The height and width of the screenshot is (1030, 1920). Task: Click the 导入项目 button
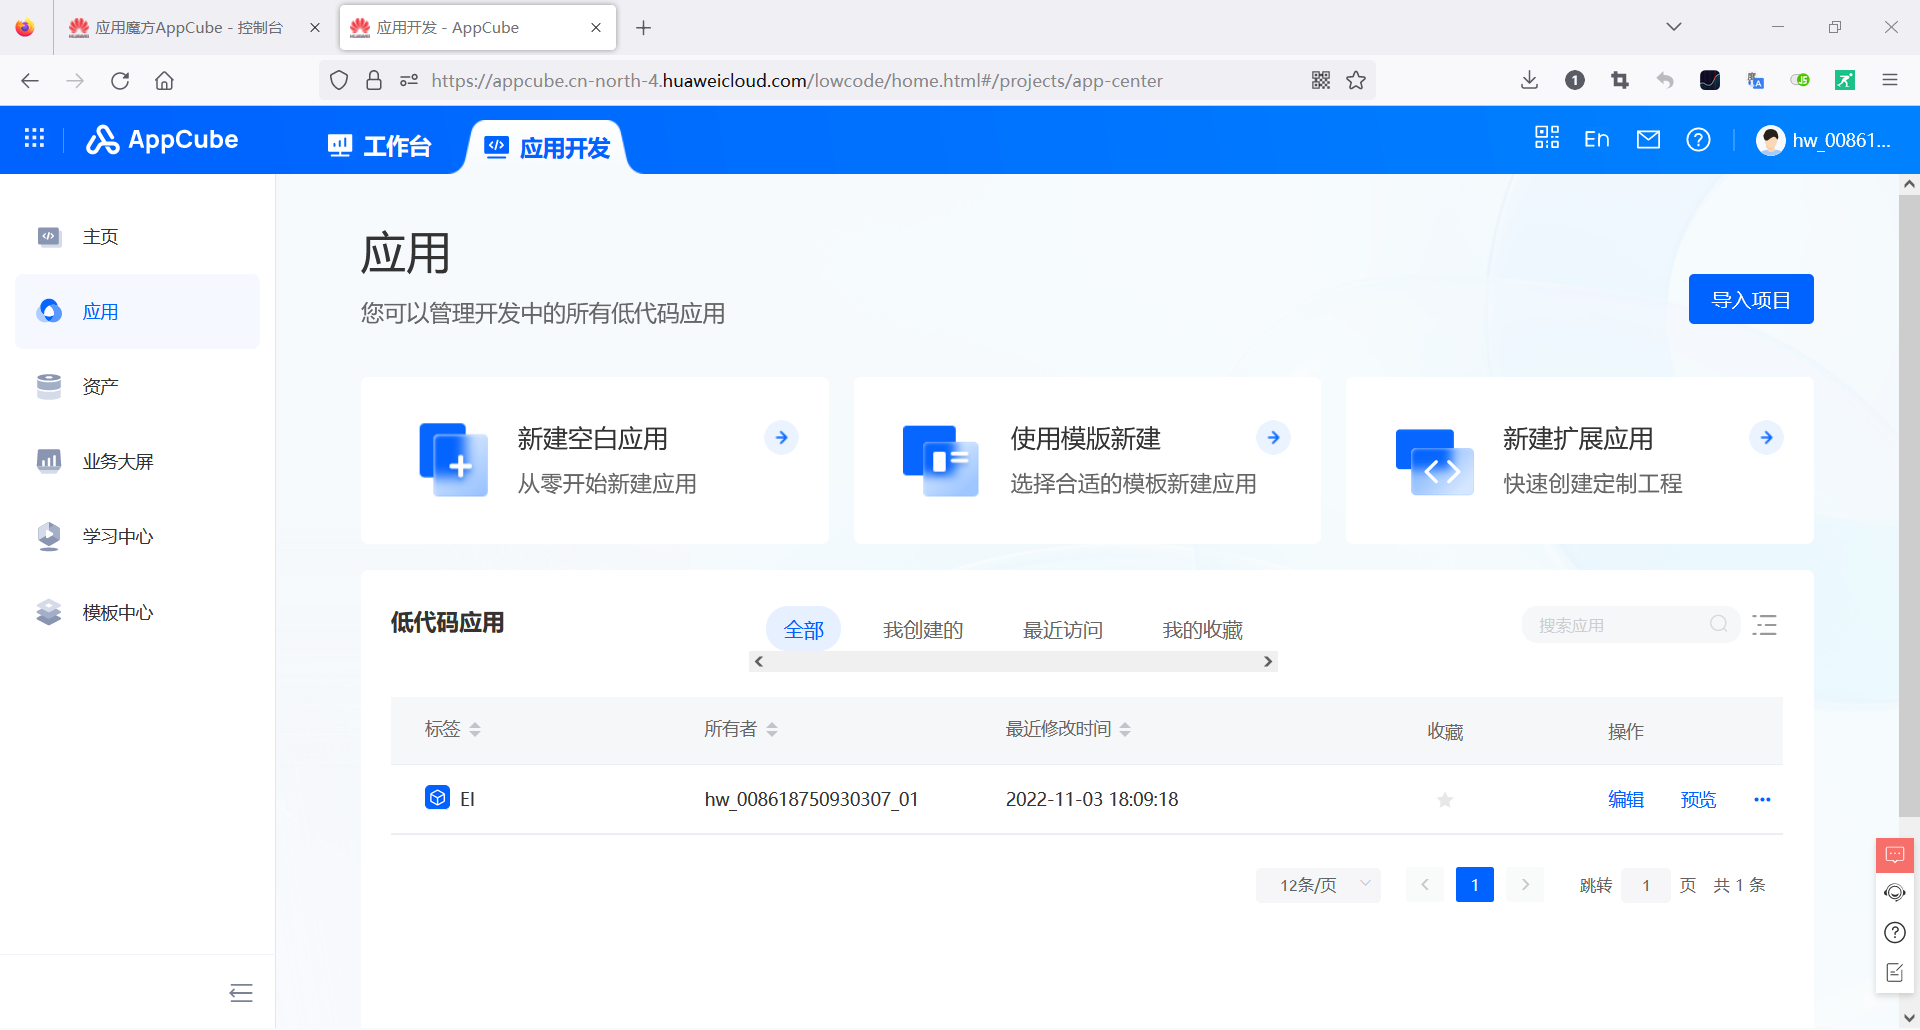(1750, 298)
